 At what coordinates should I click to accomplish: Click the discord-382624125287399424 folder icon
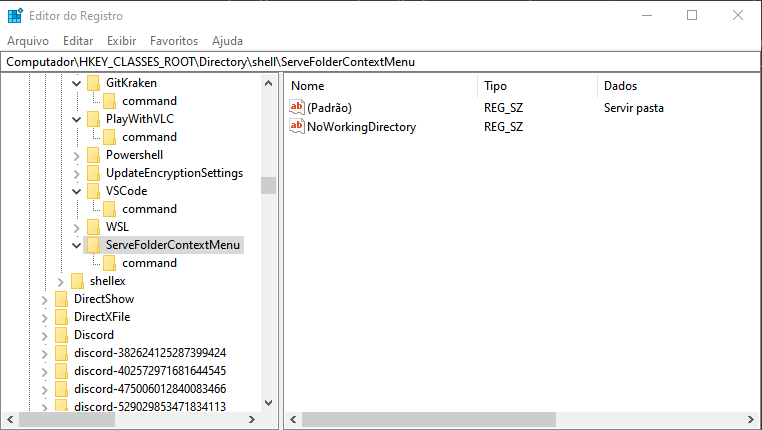point(61,353)
